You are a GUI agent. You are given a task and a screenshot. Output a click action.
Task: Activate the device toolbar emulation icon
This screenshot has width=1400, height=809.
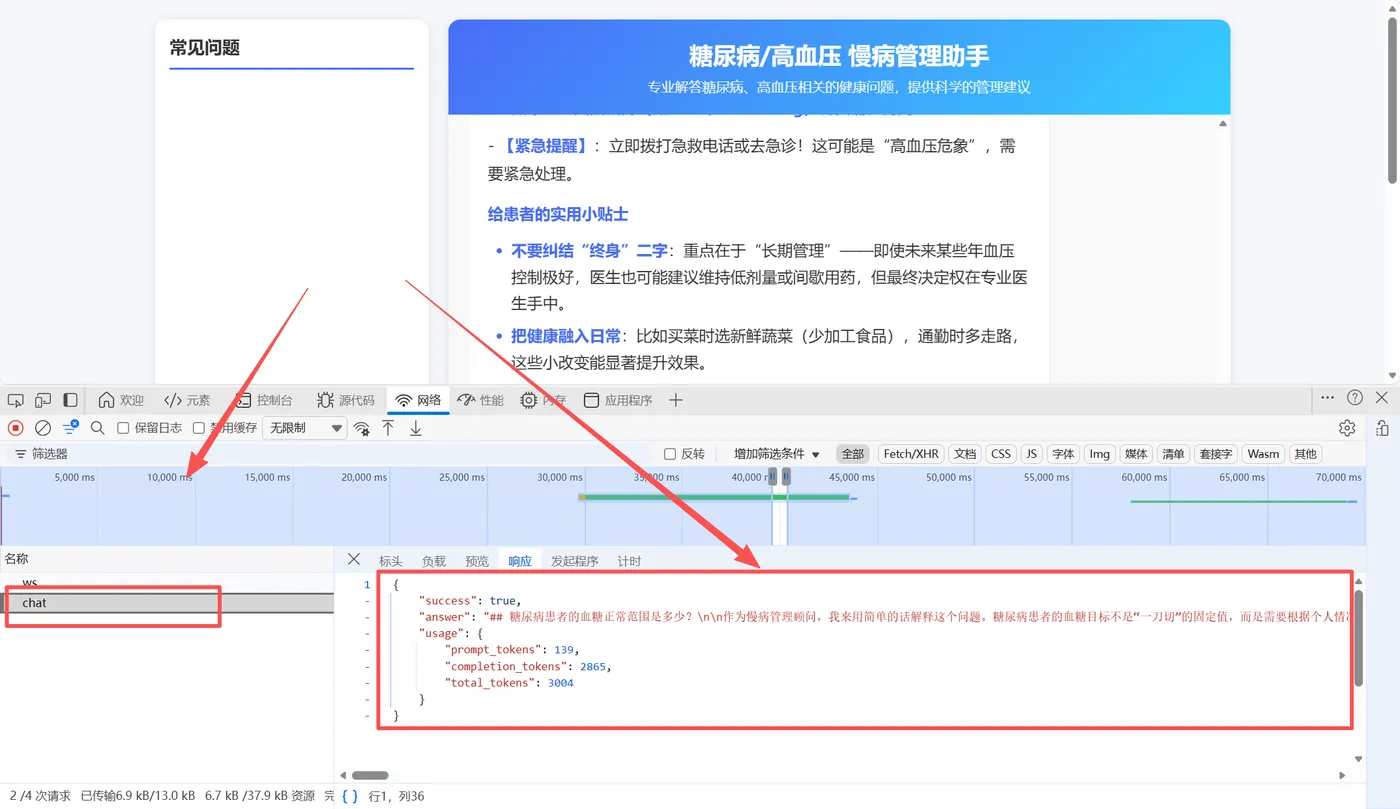pos(42,399)
